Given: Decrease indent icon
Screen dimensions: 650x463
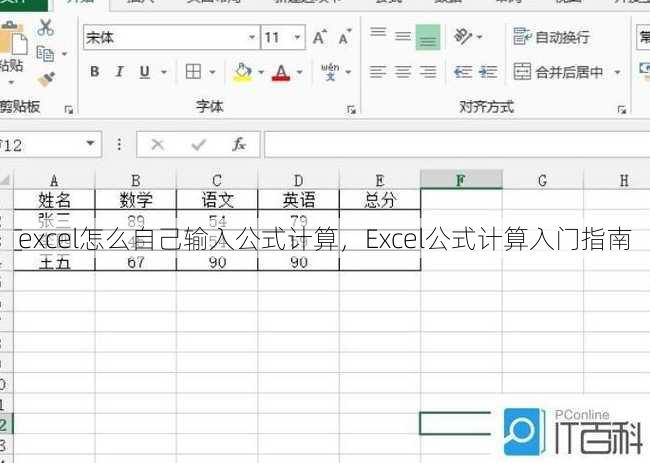Looking at the screenshot, I should point(463,72).
